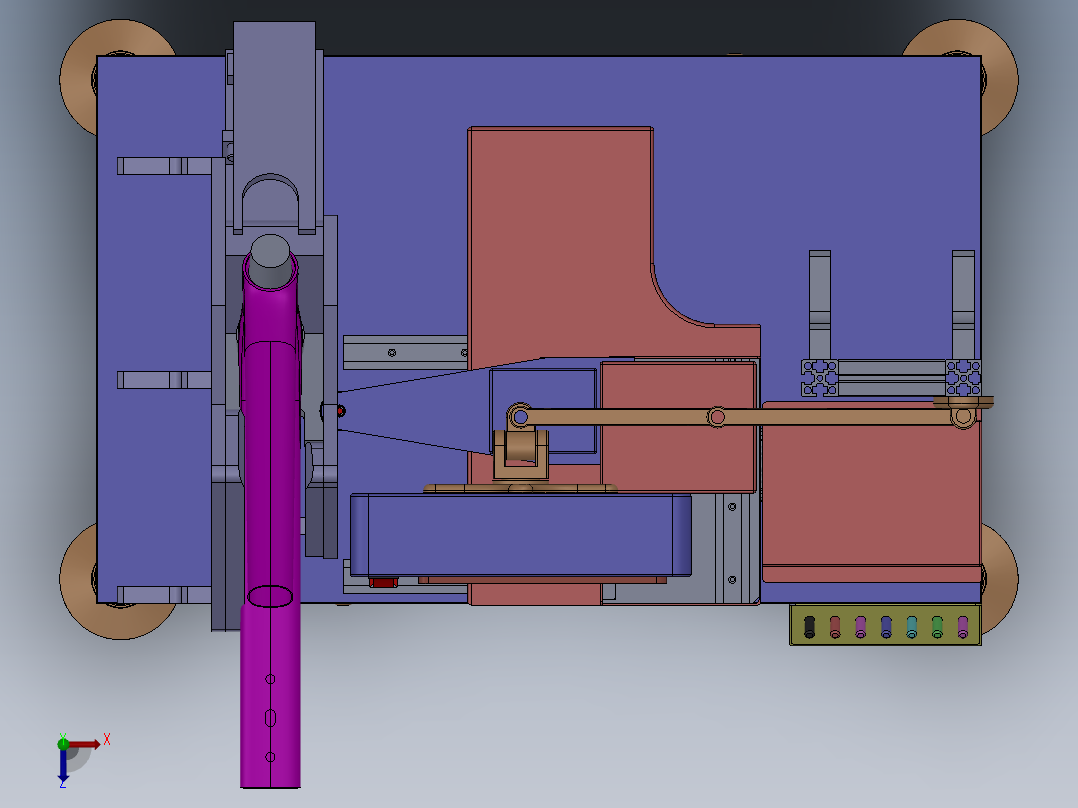Select the X axis label on triad
Screen dimensions: 1078x808
pyautogui.click(x=107, y=740)
